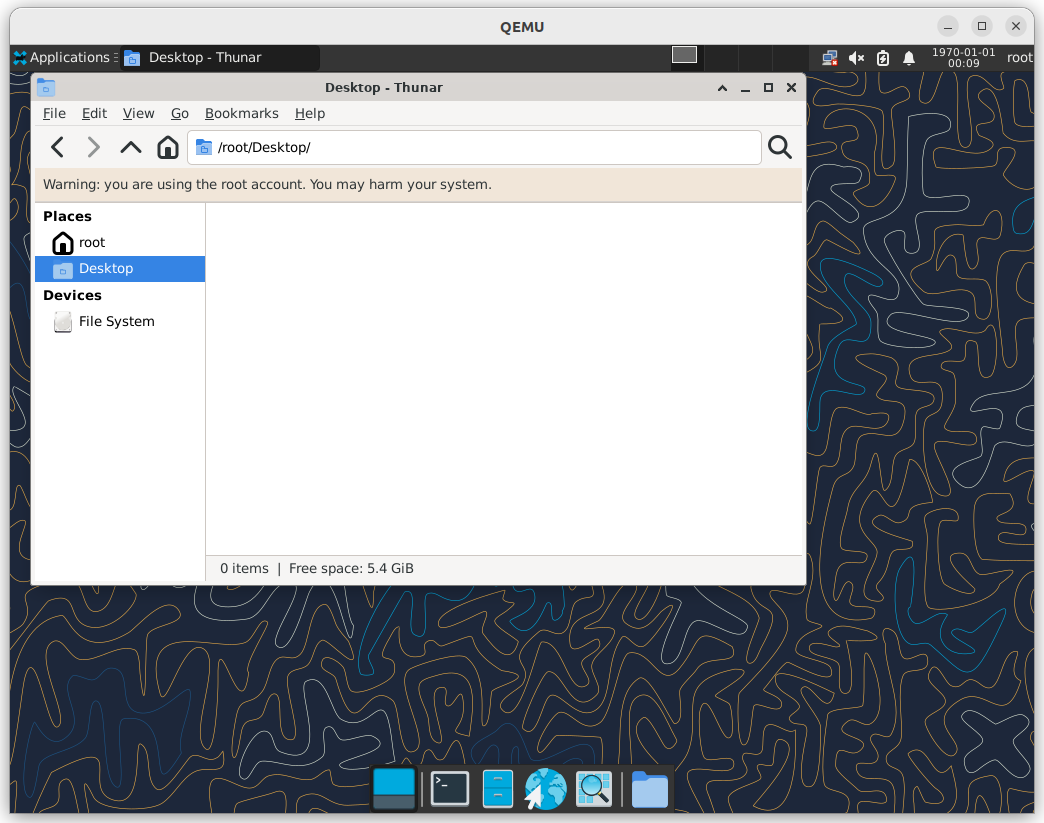The height and width of the screenshot is (823, 1044).
Task: Click the battery status tray icon
Action: pos(882,58)
